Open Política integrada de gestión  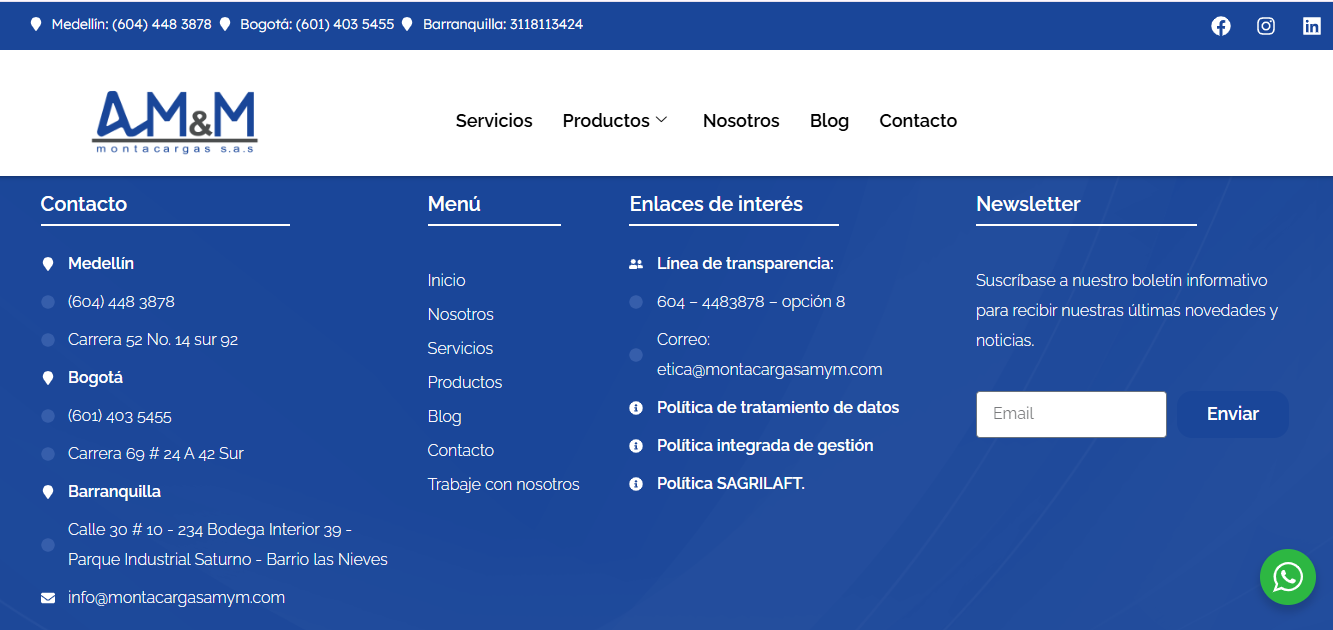(x=766, y=445)
